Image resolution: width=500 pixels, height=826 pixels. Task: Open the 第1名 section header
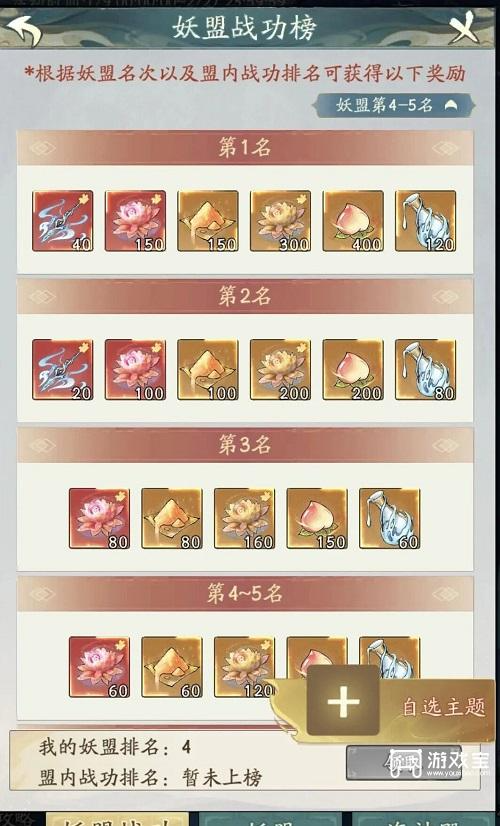click(x=245, y=148)
